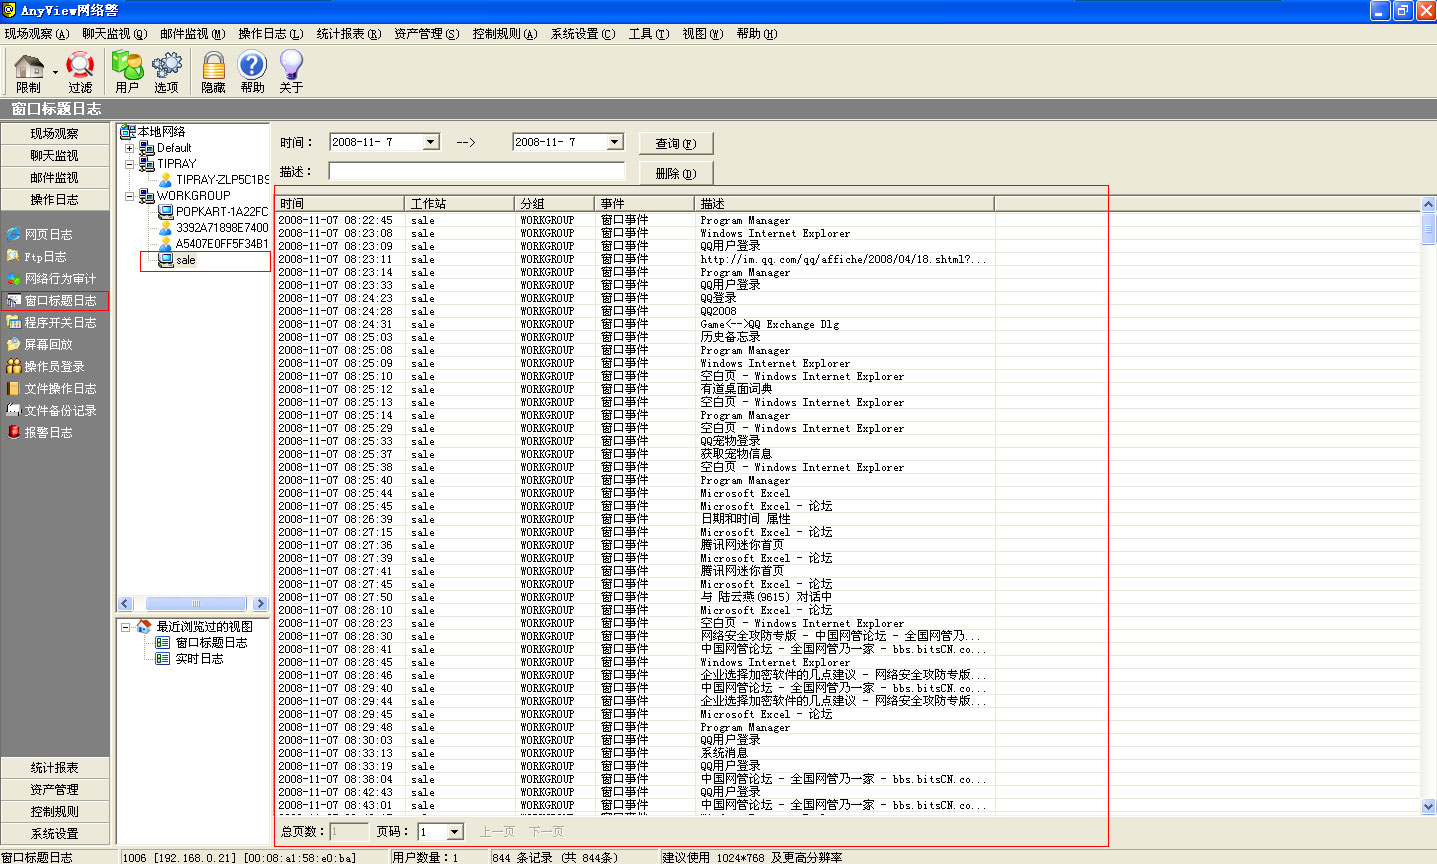The height and width of the screenshot is (864, 1437).
Task: Select 窗口标题日志 in the sidebar
Action: 54,301
